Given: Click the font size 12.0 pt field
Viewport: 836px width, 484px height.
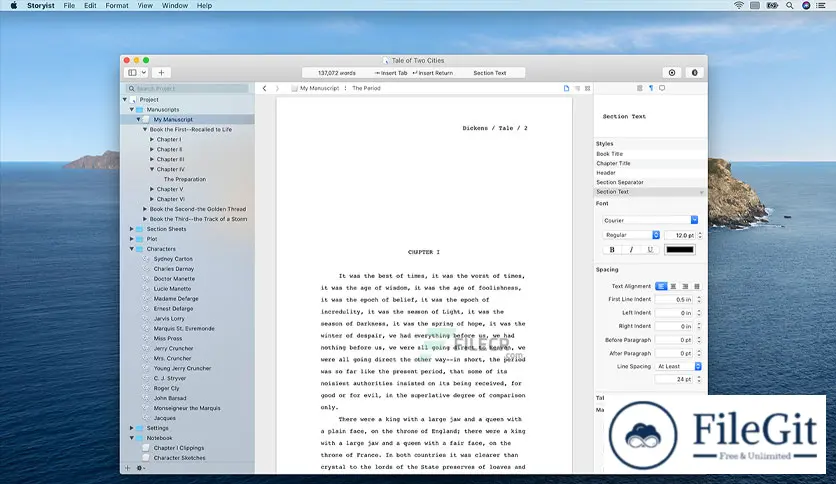Looking at the screenshot, I should 680,235.
